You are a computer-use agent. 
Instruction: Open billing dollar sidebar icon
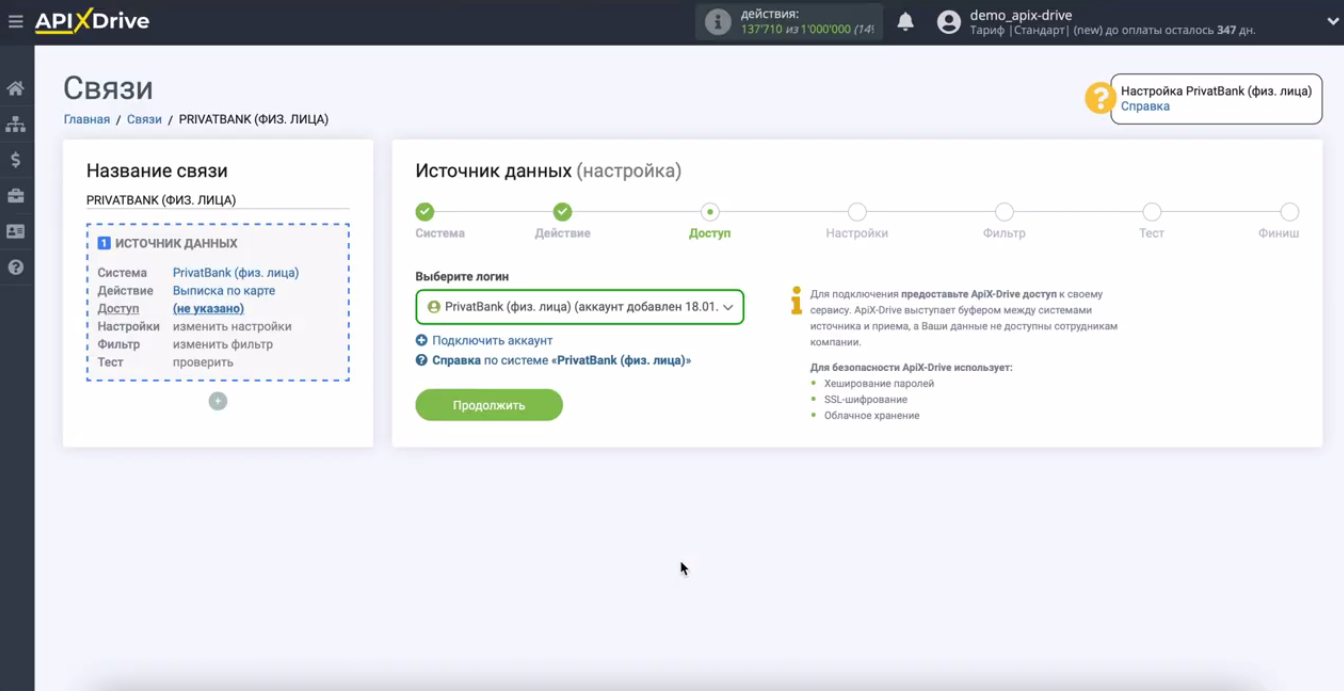pos(16,159)
